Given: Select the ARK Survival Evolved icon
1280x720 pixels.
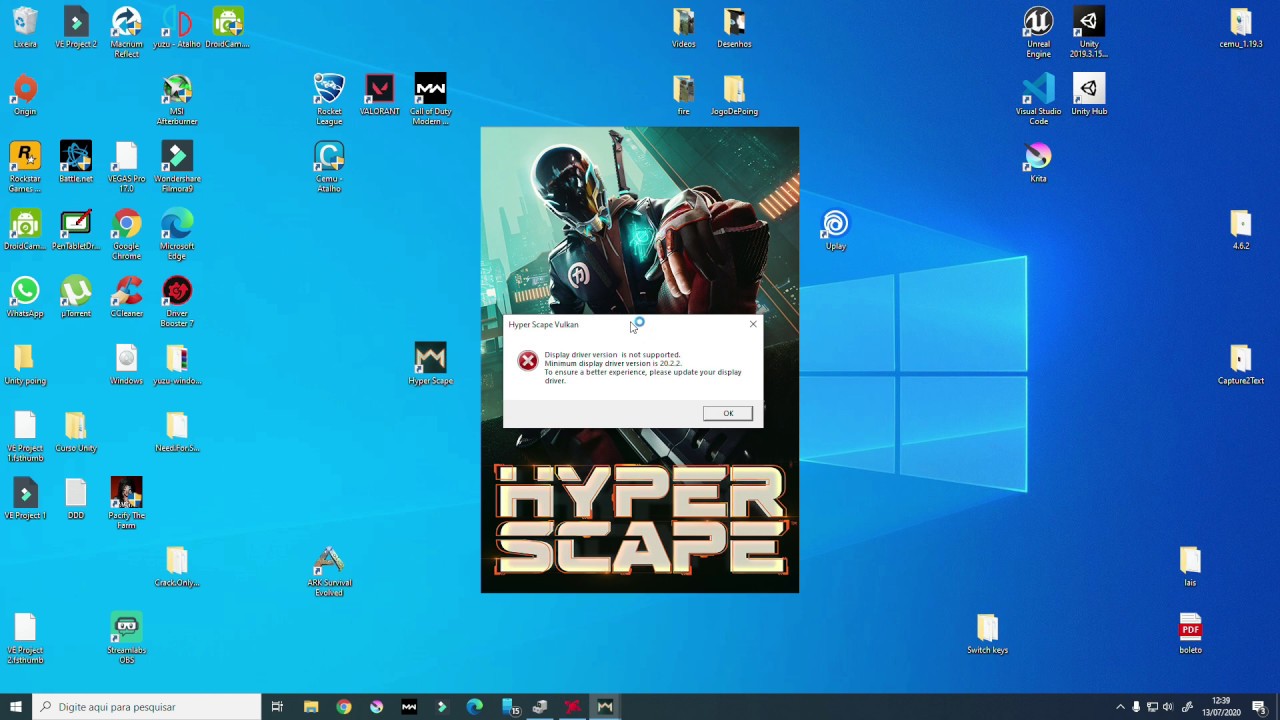Looking at the screenshot, I should 329,572.
